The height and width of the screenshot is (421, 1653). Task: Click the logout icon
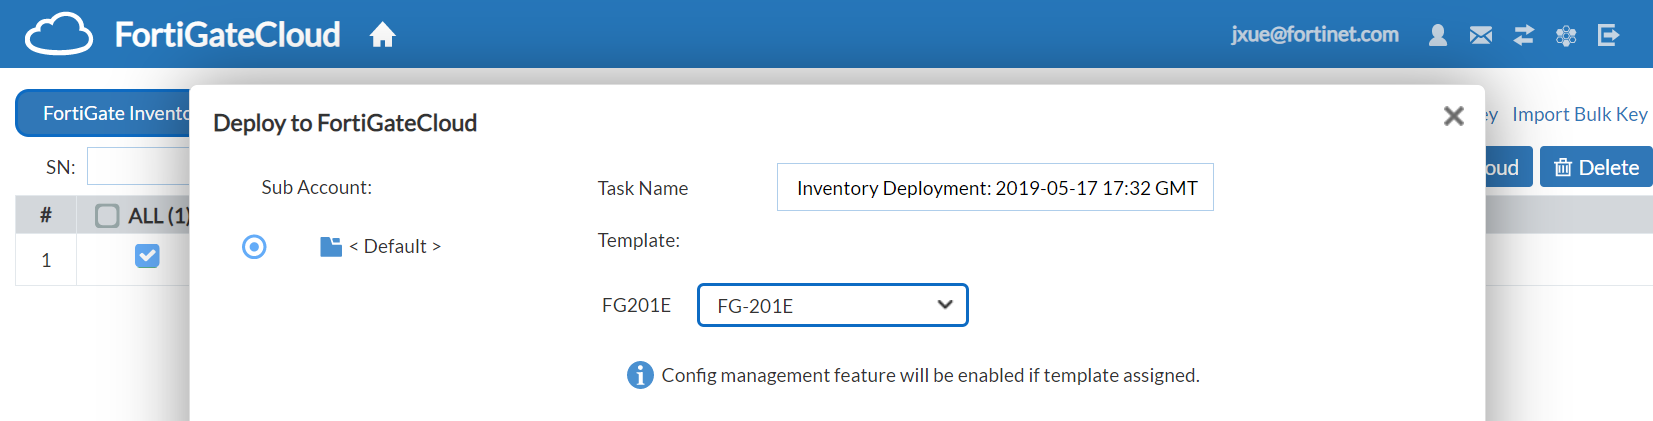(x=1608, y=35)
